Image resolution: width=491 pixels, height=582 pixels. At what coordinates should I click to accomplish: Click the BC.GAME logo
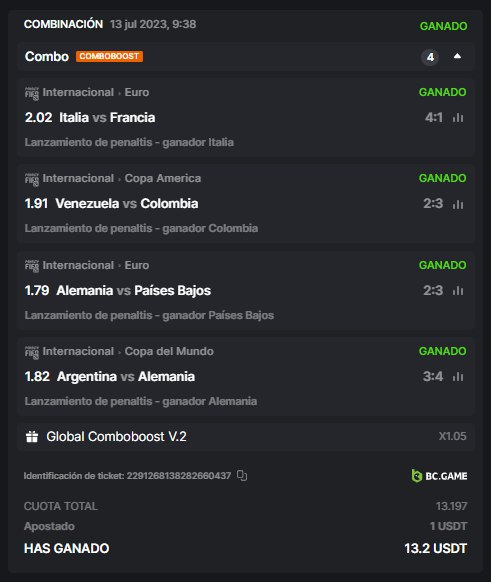439,475
